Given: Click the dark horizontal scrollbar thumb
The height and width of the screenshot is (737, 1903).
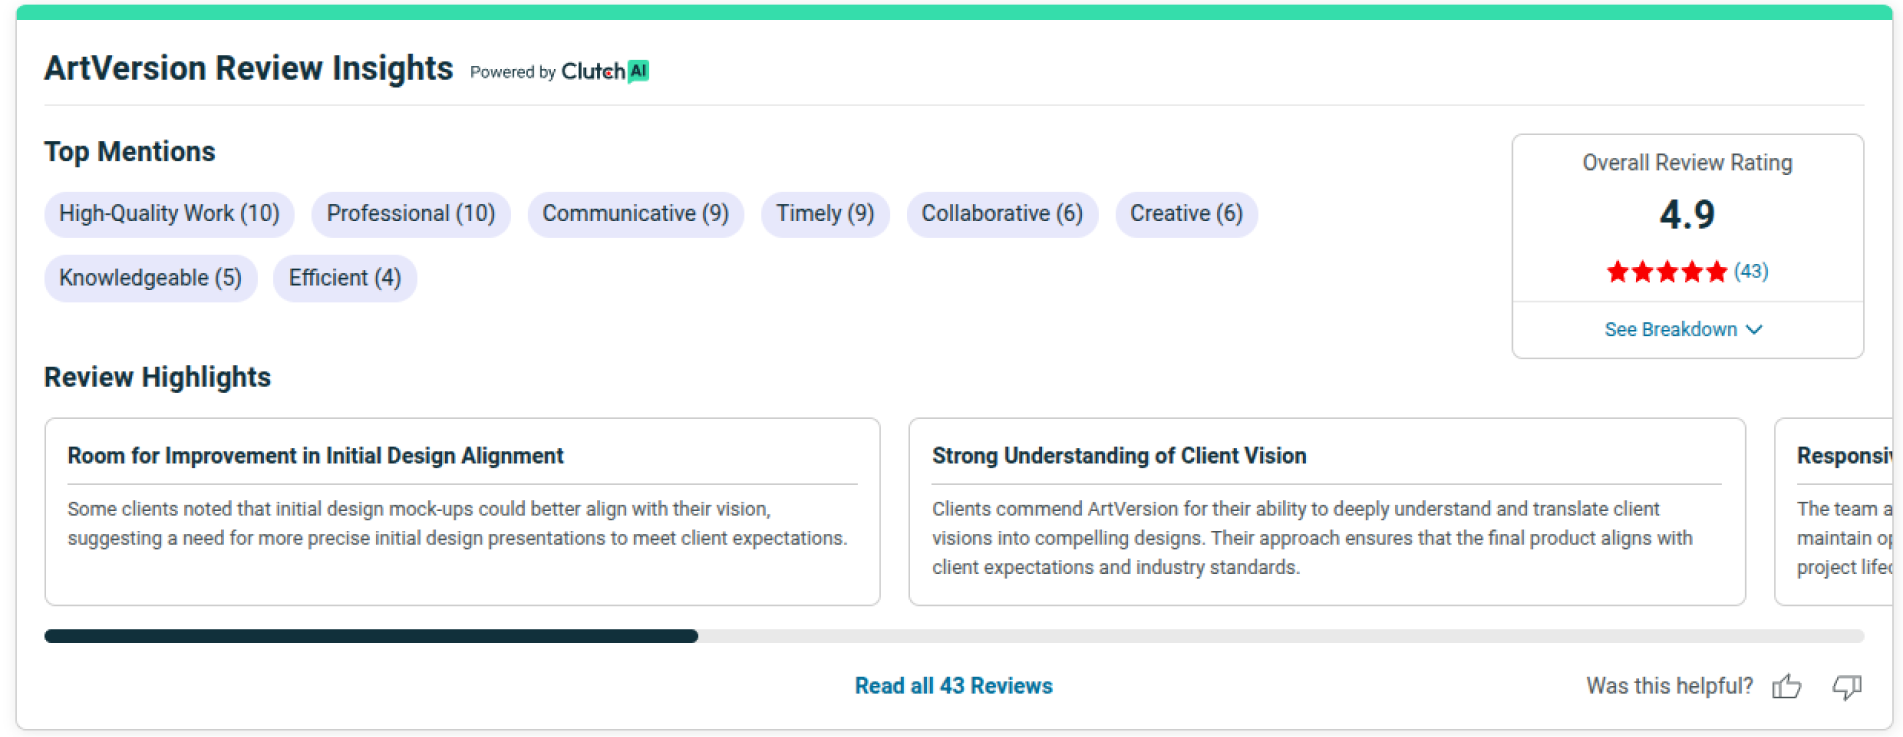Looking at the screenshot, I should [371, 636].
